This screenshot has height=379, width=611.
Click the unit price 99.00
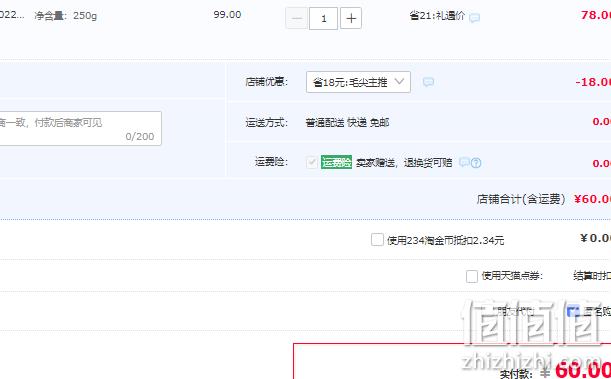pos(227,15)
